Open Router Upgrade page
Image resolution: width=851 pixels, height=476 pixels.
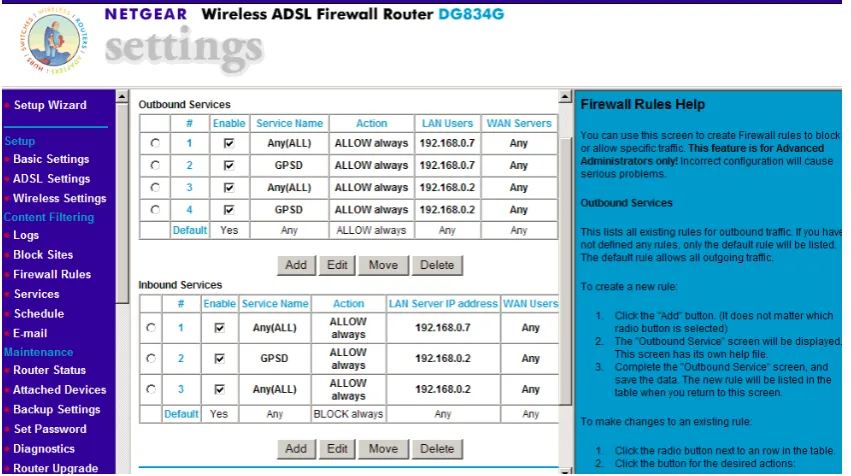point(55,468)
